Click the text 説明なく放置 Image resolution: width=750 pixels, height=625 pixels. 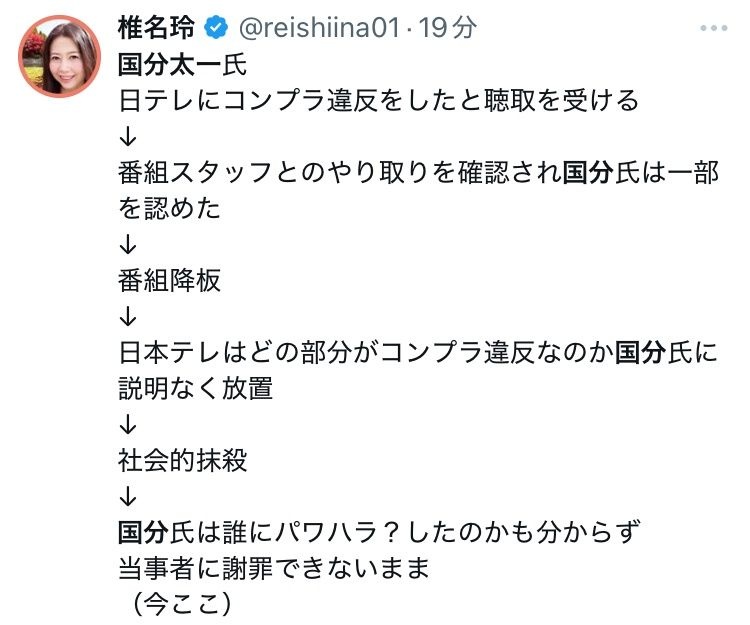(195, 389)
